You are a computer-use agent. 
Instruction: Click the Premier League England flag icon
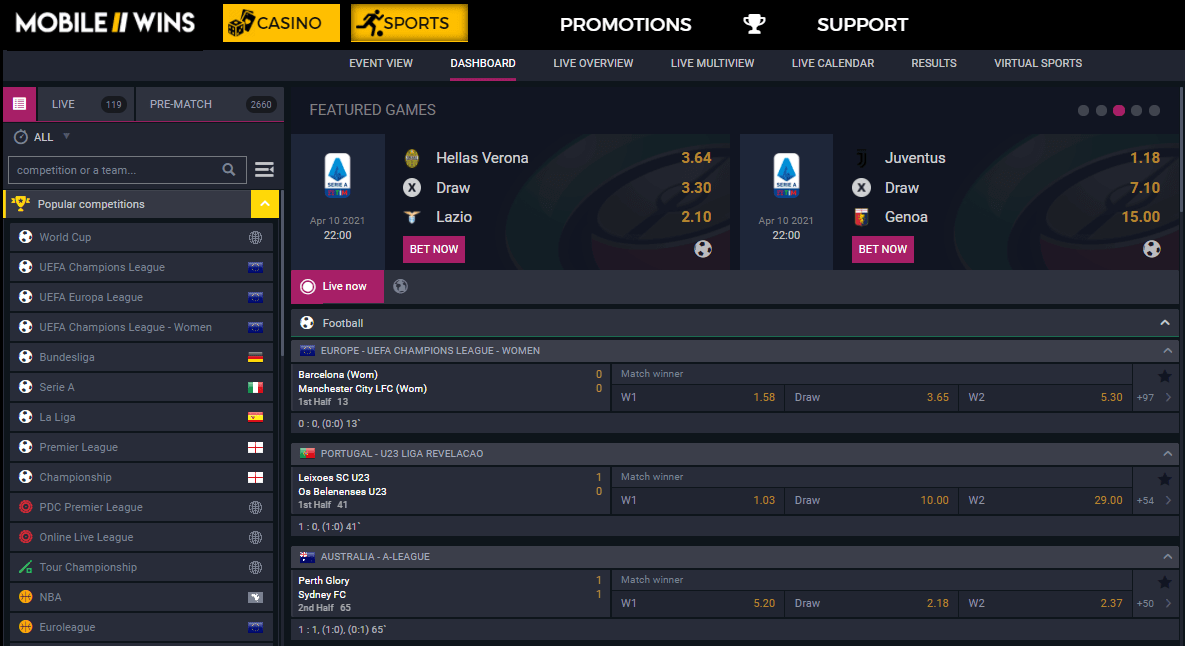[x=255, y=447]
